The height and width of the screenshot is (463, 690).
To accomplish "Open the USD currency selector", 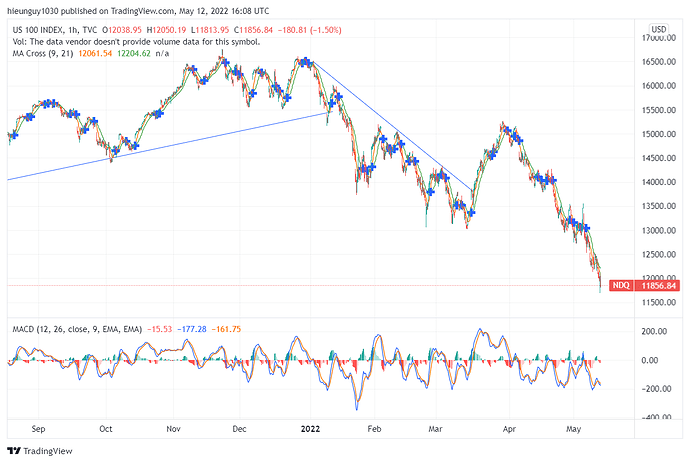I will pos(658,28).
